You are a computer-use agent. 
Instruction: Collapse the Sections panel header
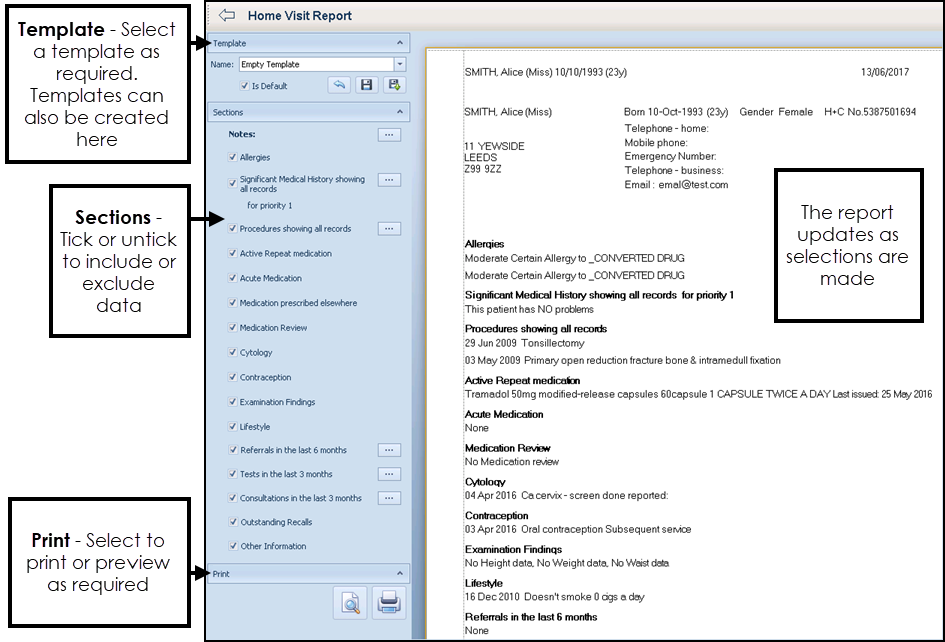400,112
